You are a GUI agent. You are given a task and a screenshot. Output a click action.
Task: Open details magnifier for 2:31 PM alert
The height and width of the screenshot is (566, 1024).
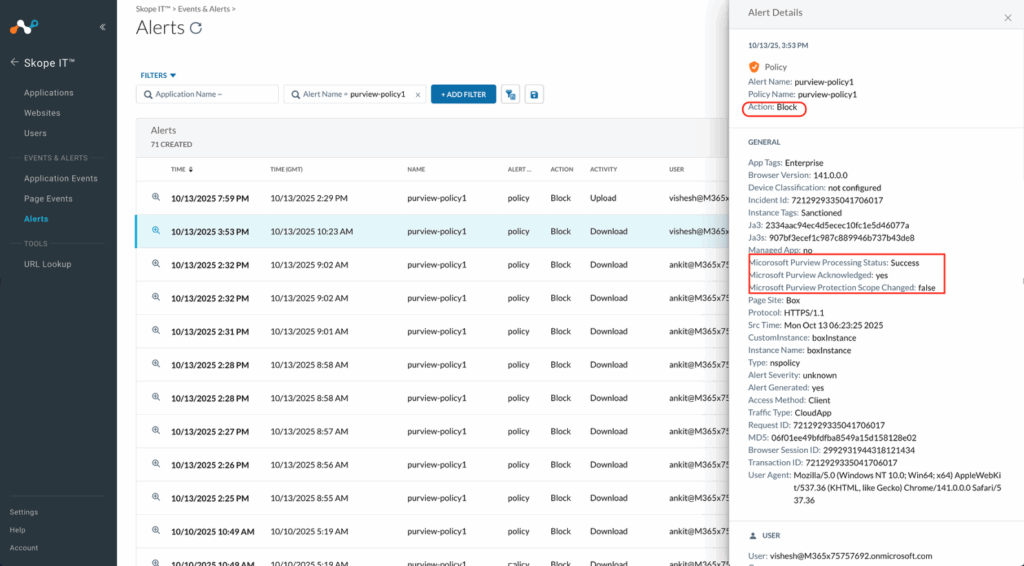(156, 331)
